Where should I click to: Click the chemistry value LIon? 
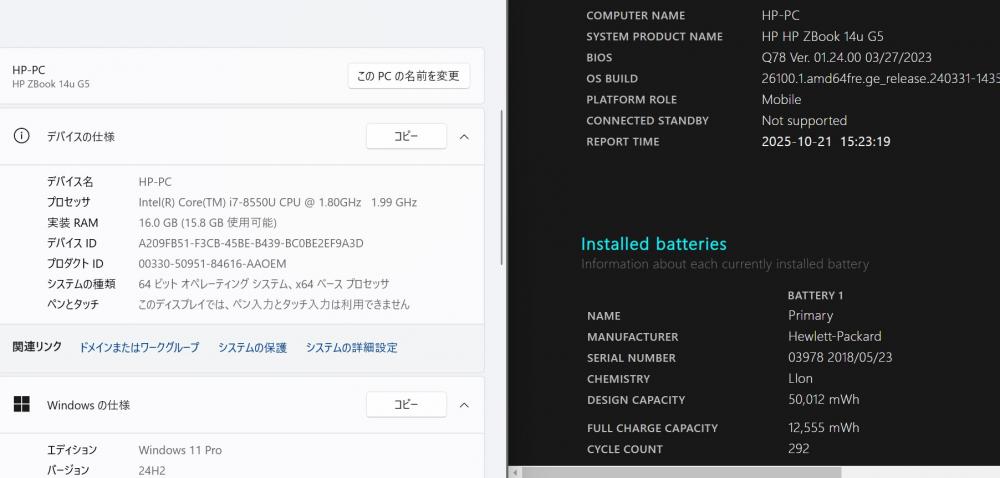[x=800, y=379]
